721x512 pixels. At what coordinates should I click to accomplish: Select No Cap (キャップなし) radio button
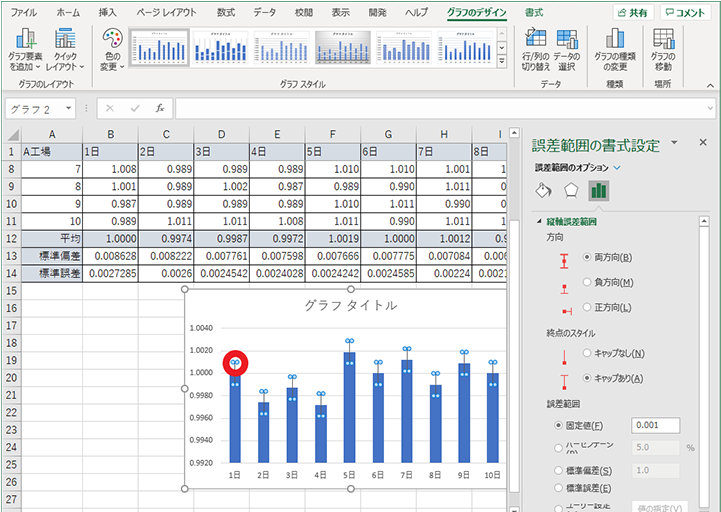click(587, 353)
